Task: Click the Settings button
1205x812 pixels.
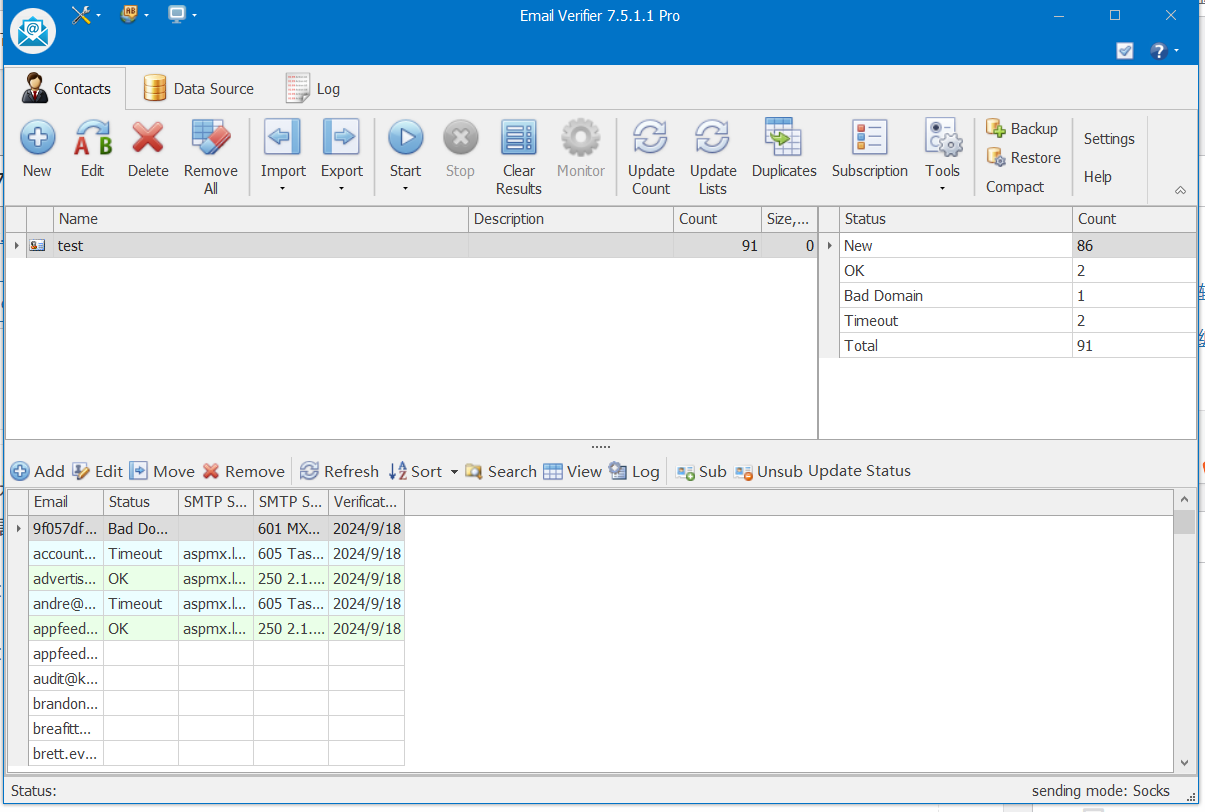Action: tap(1109, 139)
